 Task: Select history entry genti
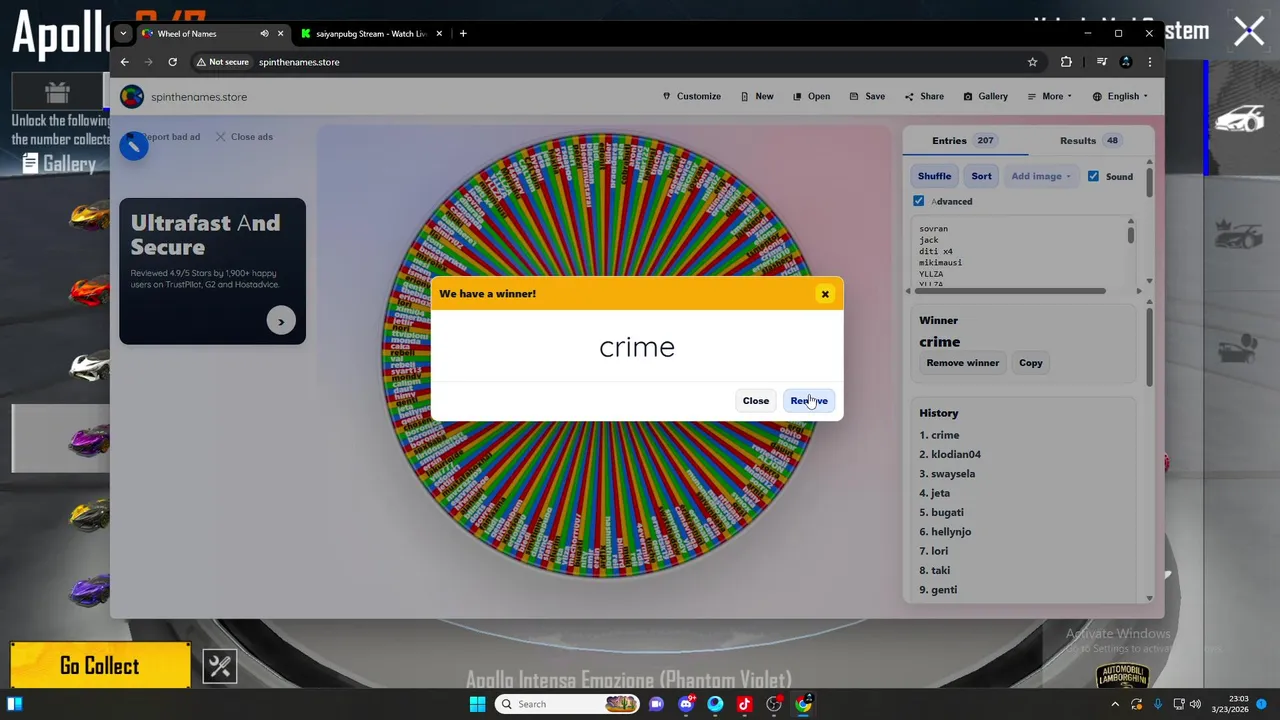[x=938, y=590]
